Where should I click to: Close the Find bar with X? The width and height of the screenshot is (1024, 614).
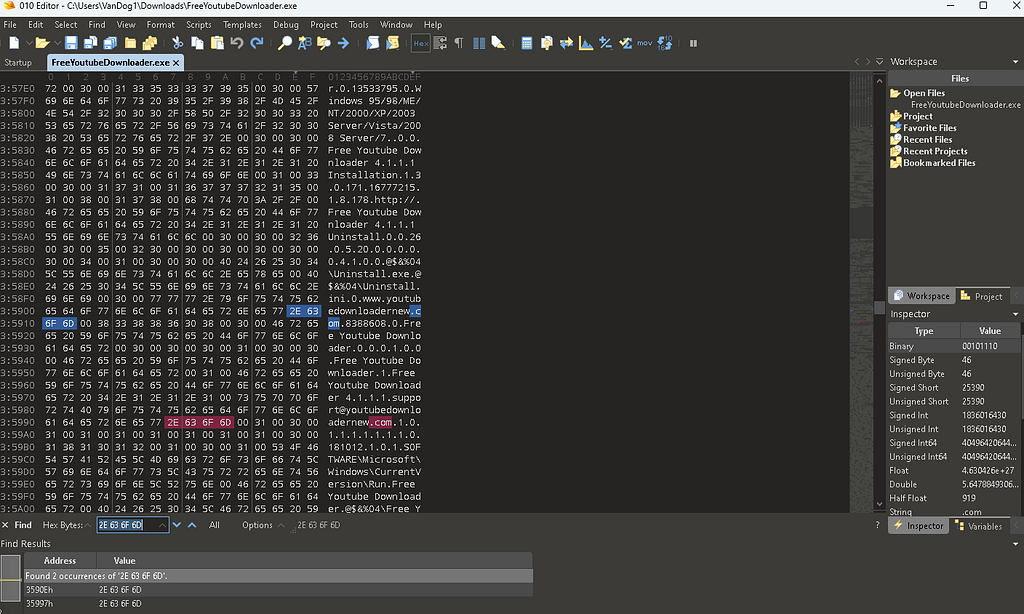(5, 525)
